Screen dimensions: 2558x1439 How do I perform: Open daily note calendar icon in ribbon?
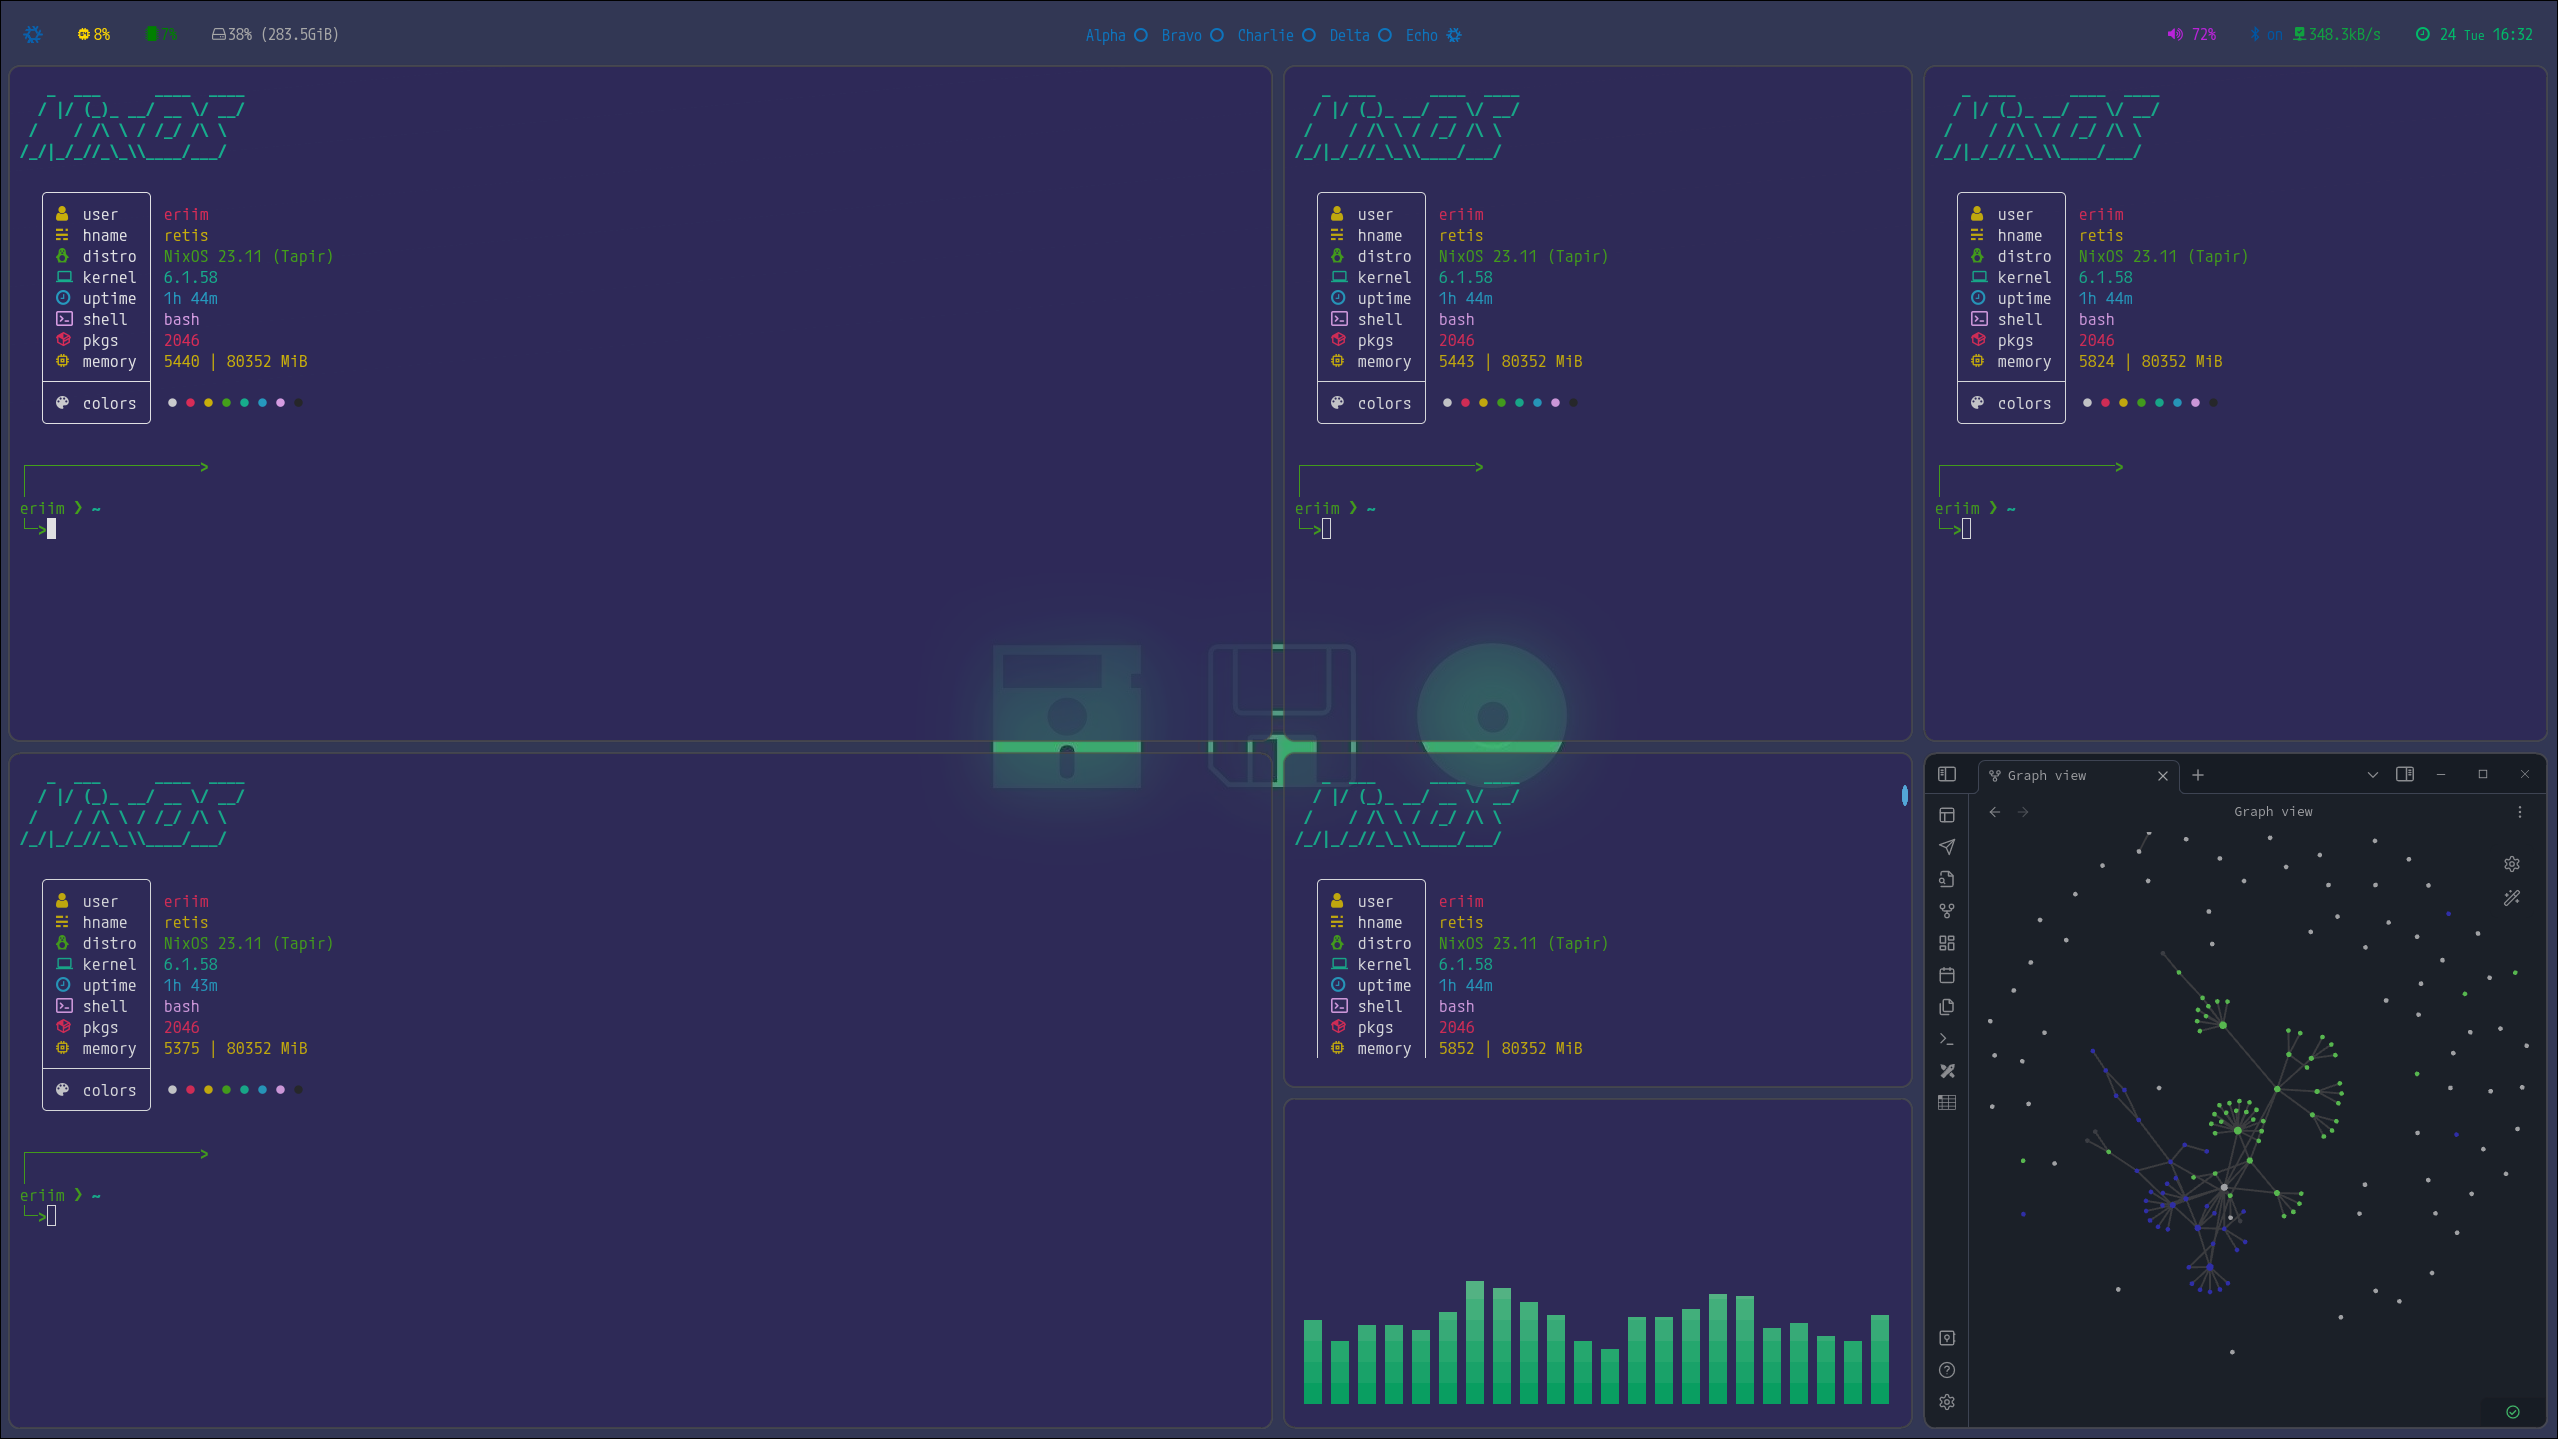pyautogui.click(x=1946, y=975)
